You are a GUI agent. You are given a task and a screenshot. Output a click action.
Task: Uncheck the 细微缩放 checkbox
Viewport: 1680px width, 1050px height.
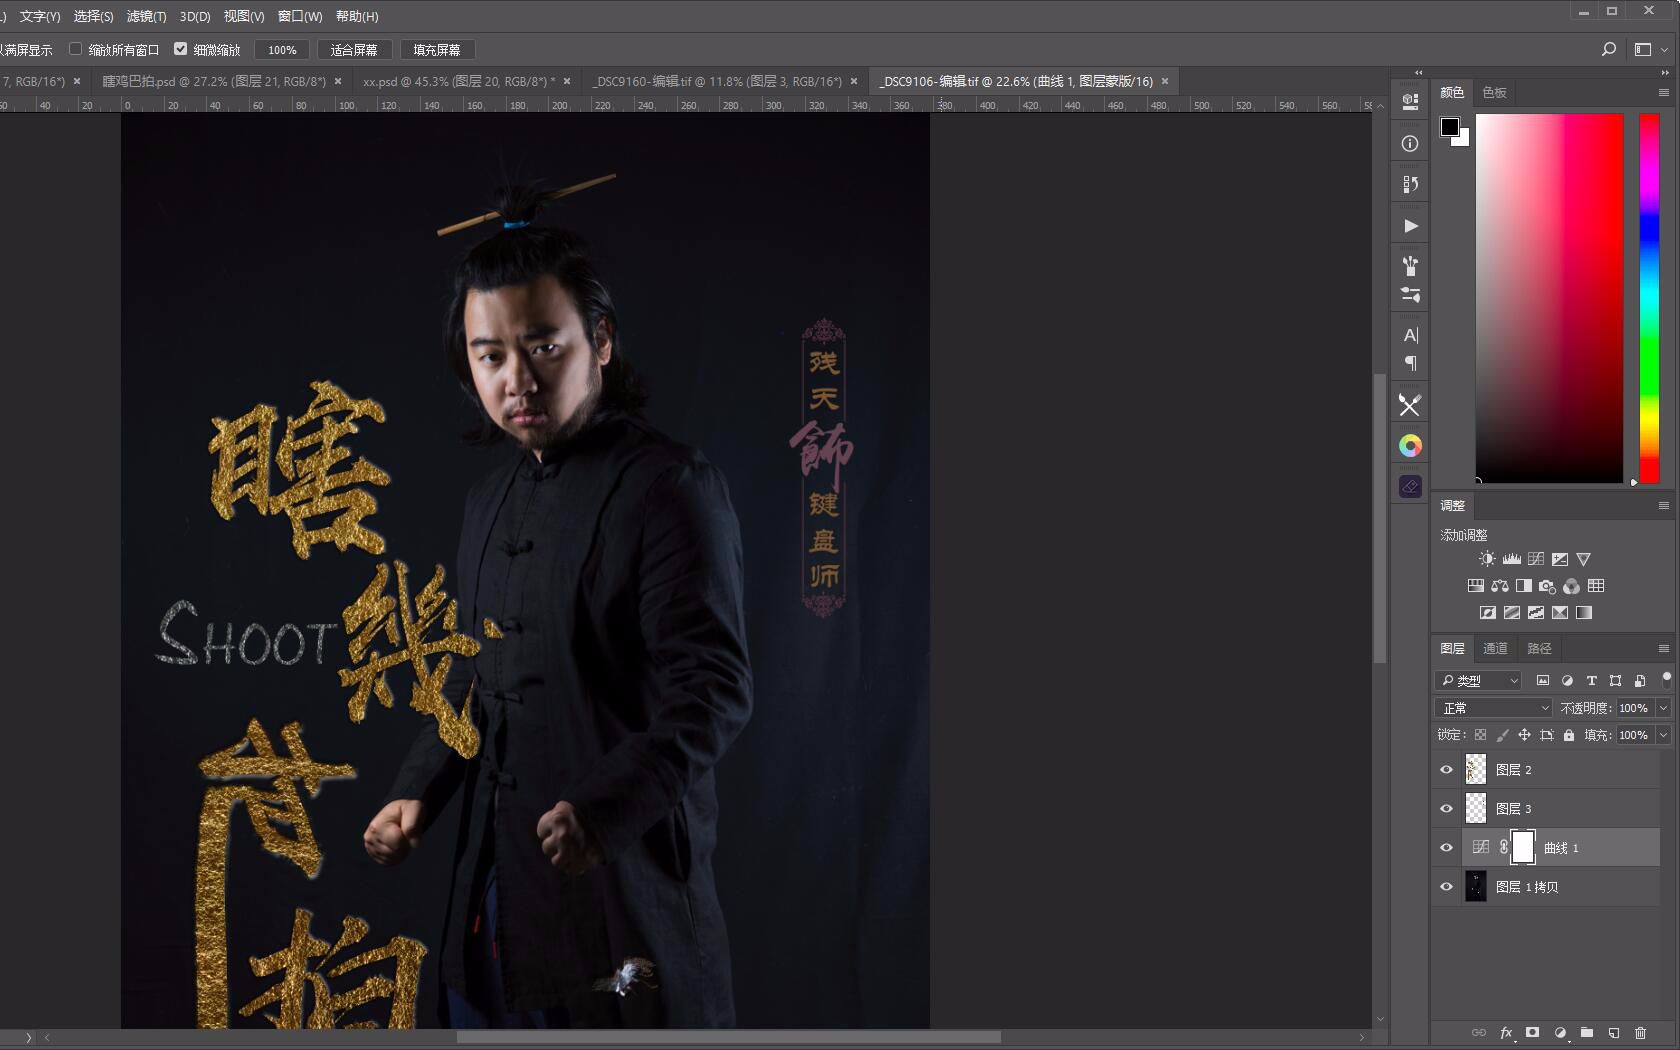point(181,49)
